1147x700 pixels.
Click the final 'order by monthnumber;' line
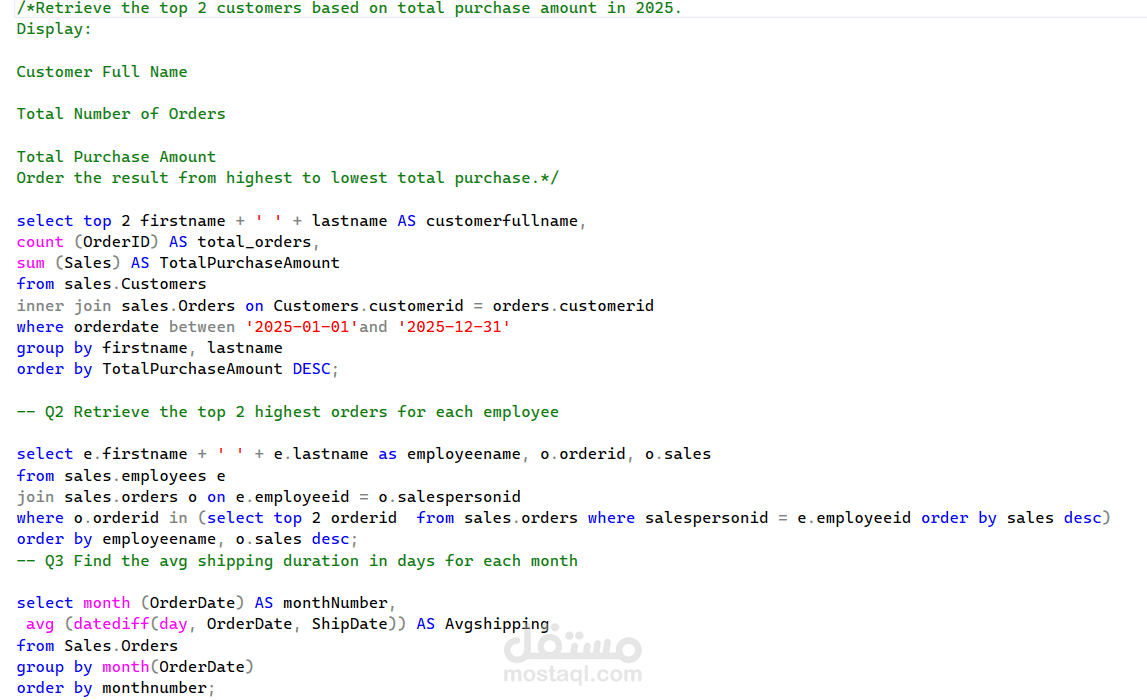point(116,688)
